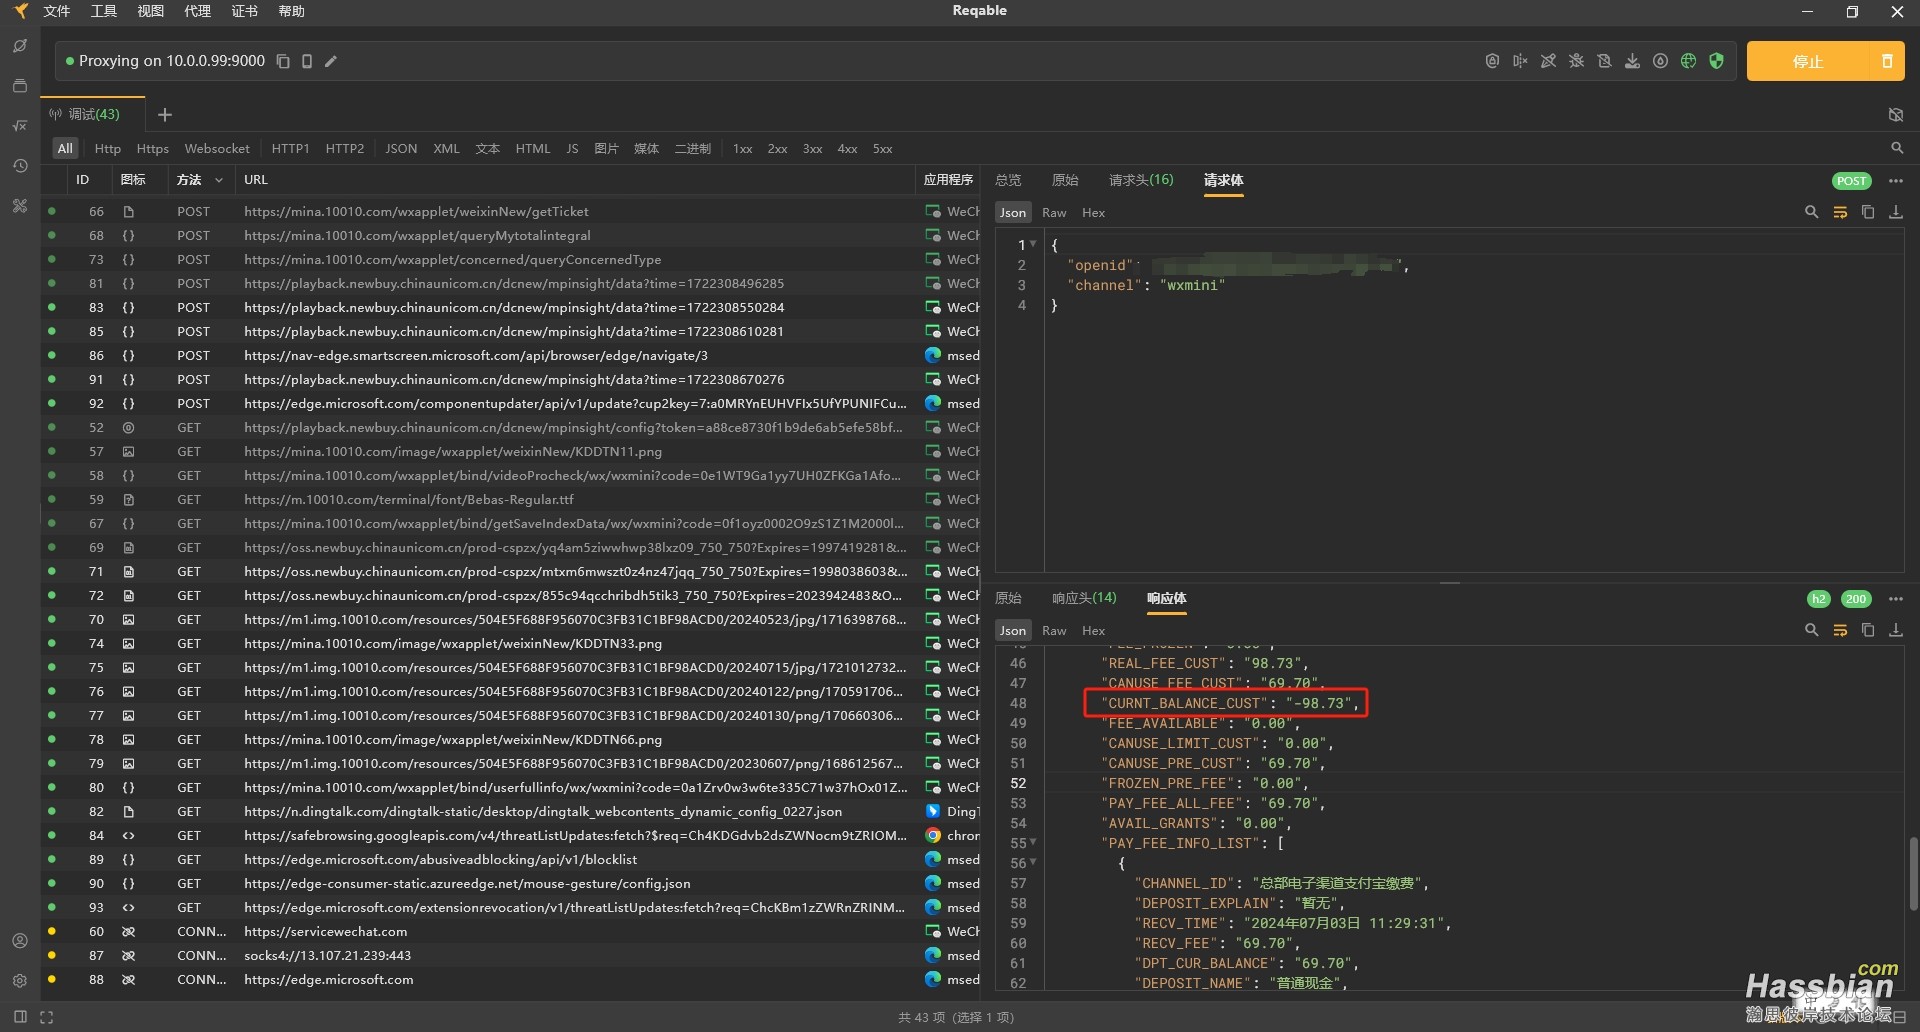Screen dimensions: 1920x1032
Task: Collapse the object on response line 56
Action: pos(1033,862)
